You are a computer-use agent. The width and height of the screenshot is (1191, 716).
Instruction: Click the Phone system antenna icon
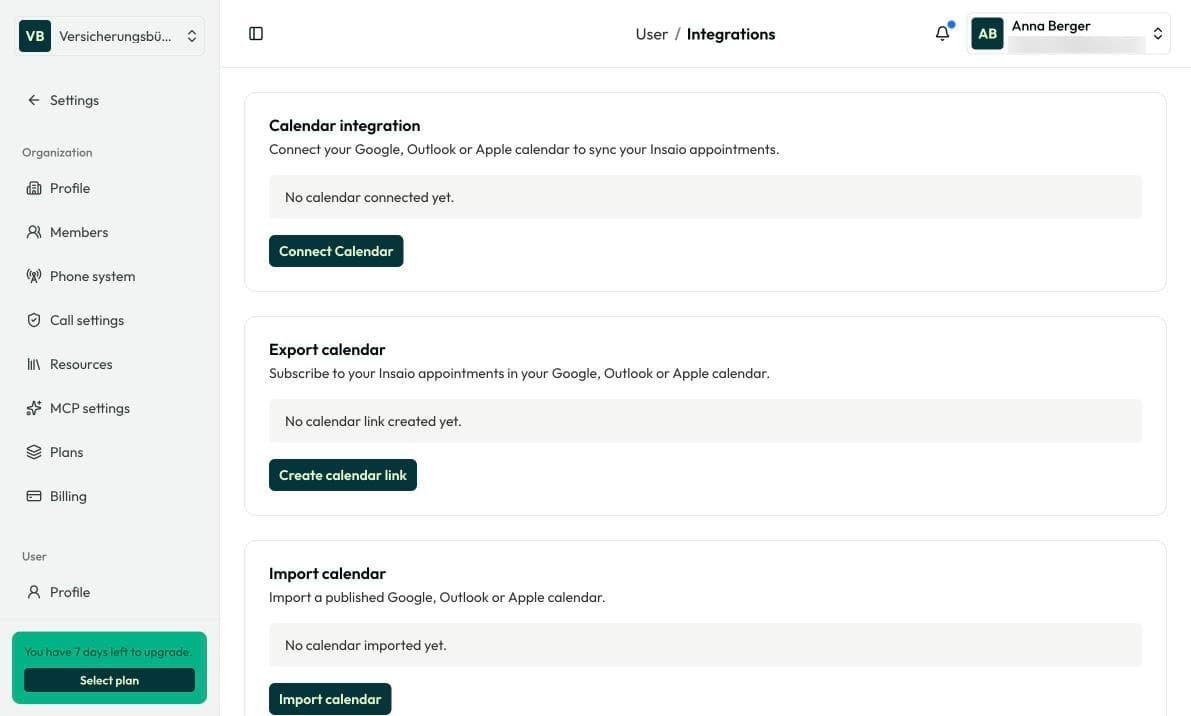point(33,276)
